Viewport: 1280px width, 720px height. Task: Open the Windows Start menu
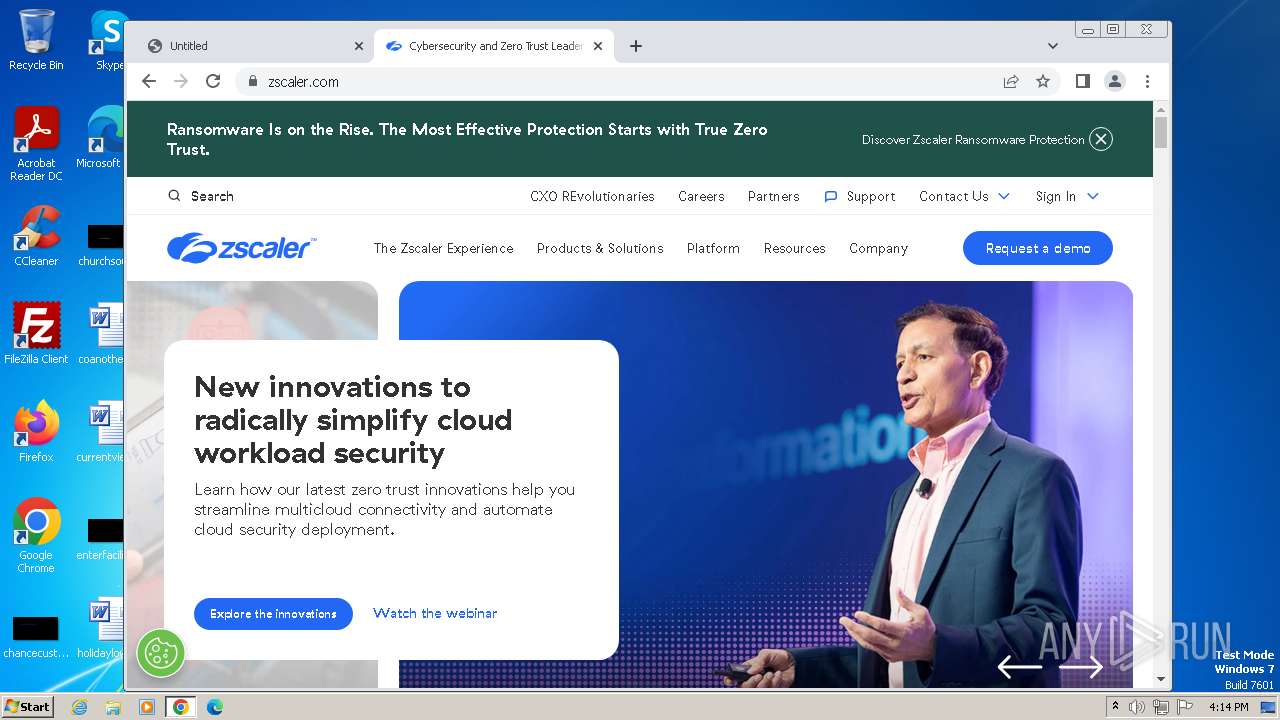tap(27, 707)
